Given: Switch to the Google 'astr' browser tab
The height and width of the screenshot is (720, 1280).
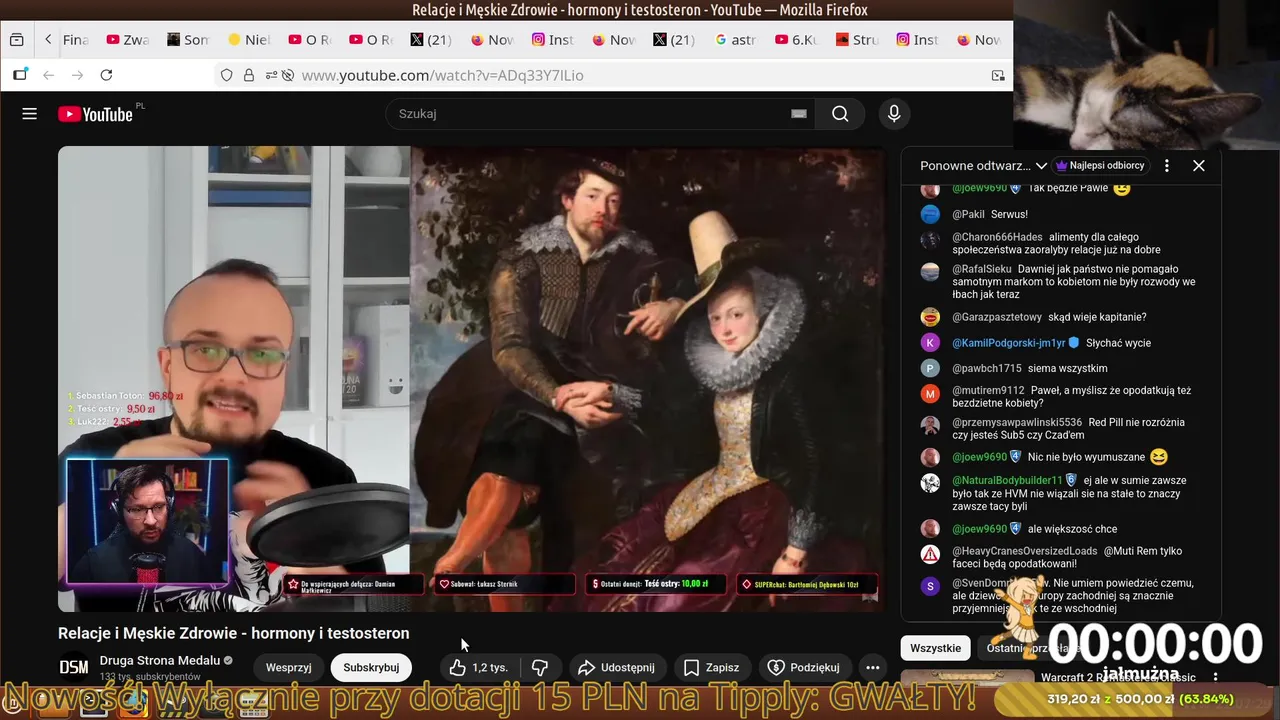Looking at the screenshot, I should tap(735, 40).
